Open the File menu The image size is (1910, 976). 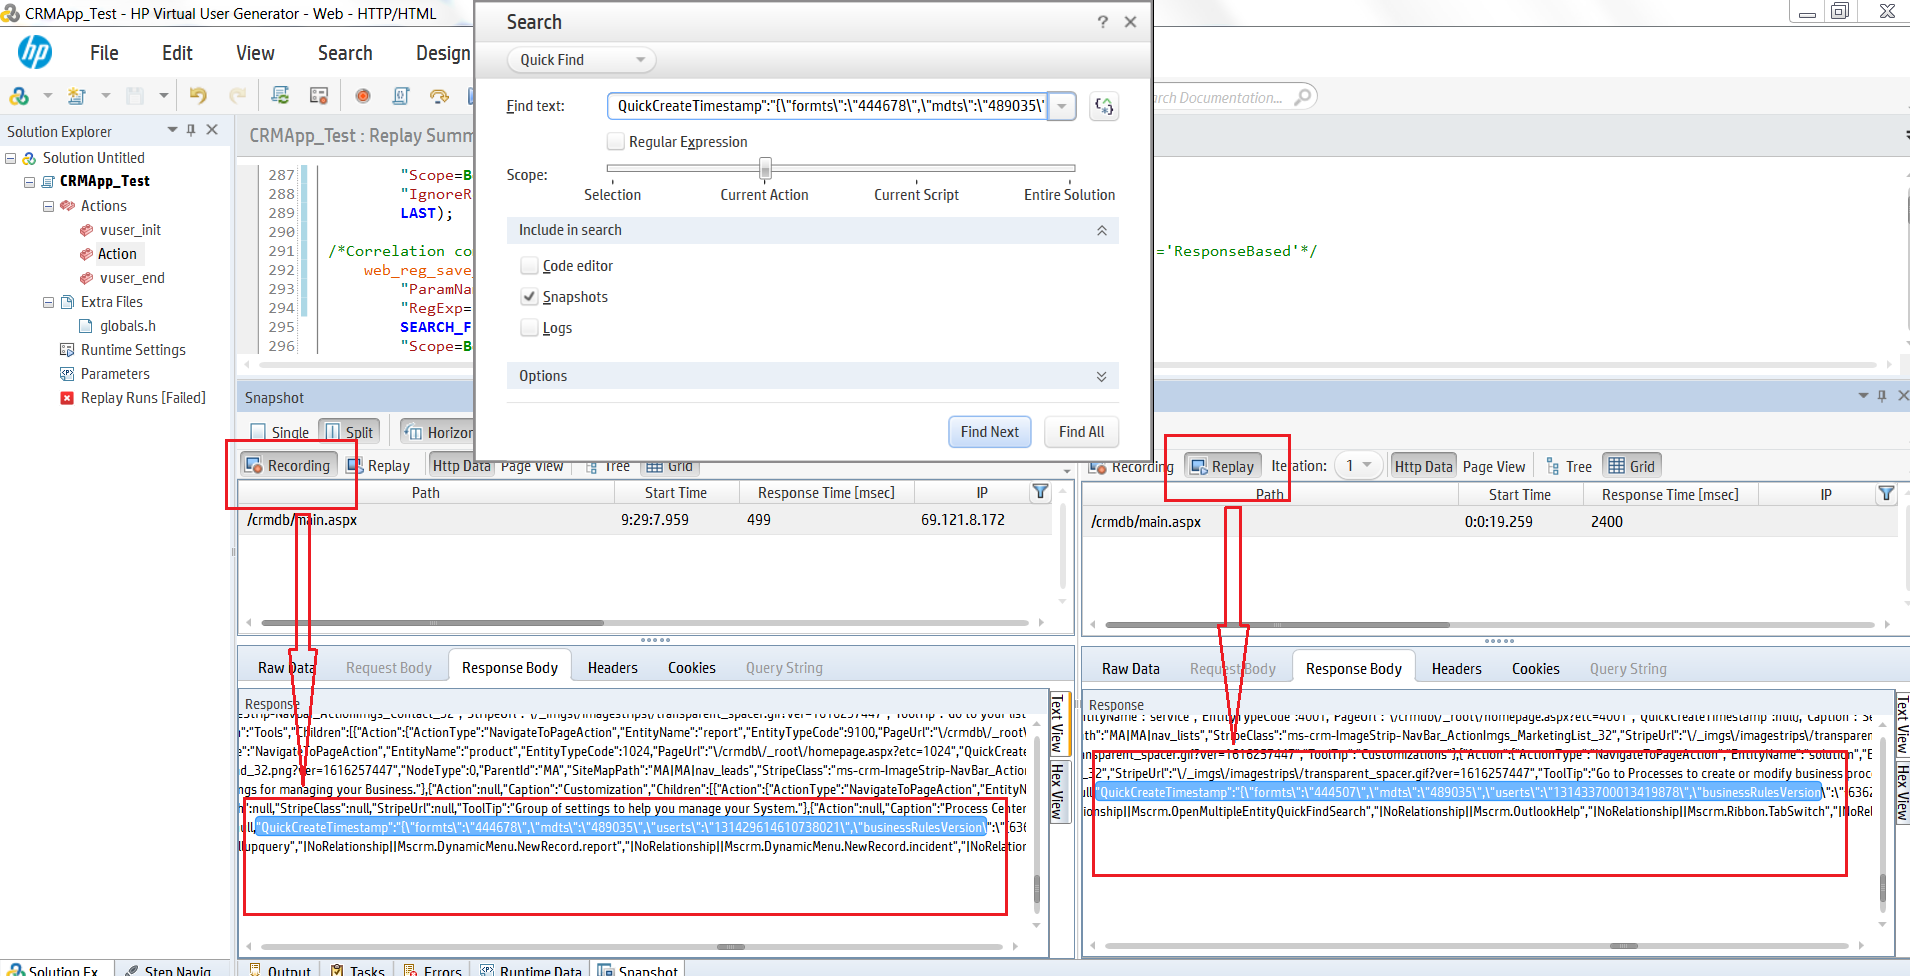[104, 53]
